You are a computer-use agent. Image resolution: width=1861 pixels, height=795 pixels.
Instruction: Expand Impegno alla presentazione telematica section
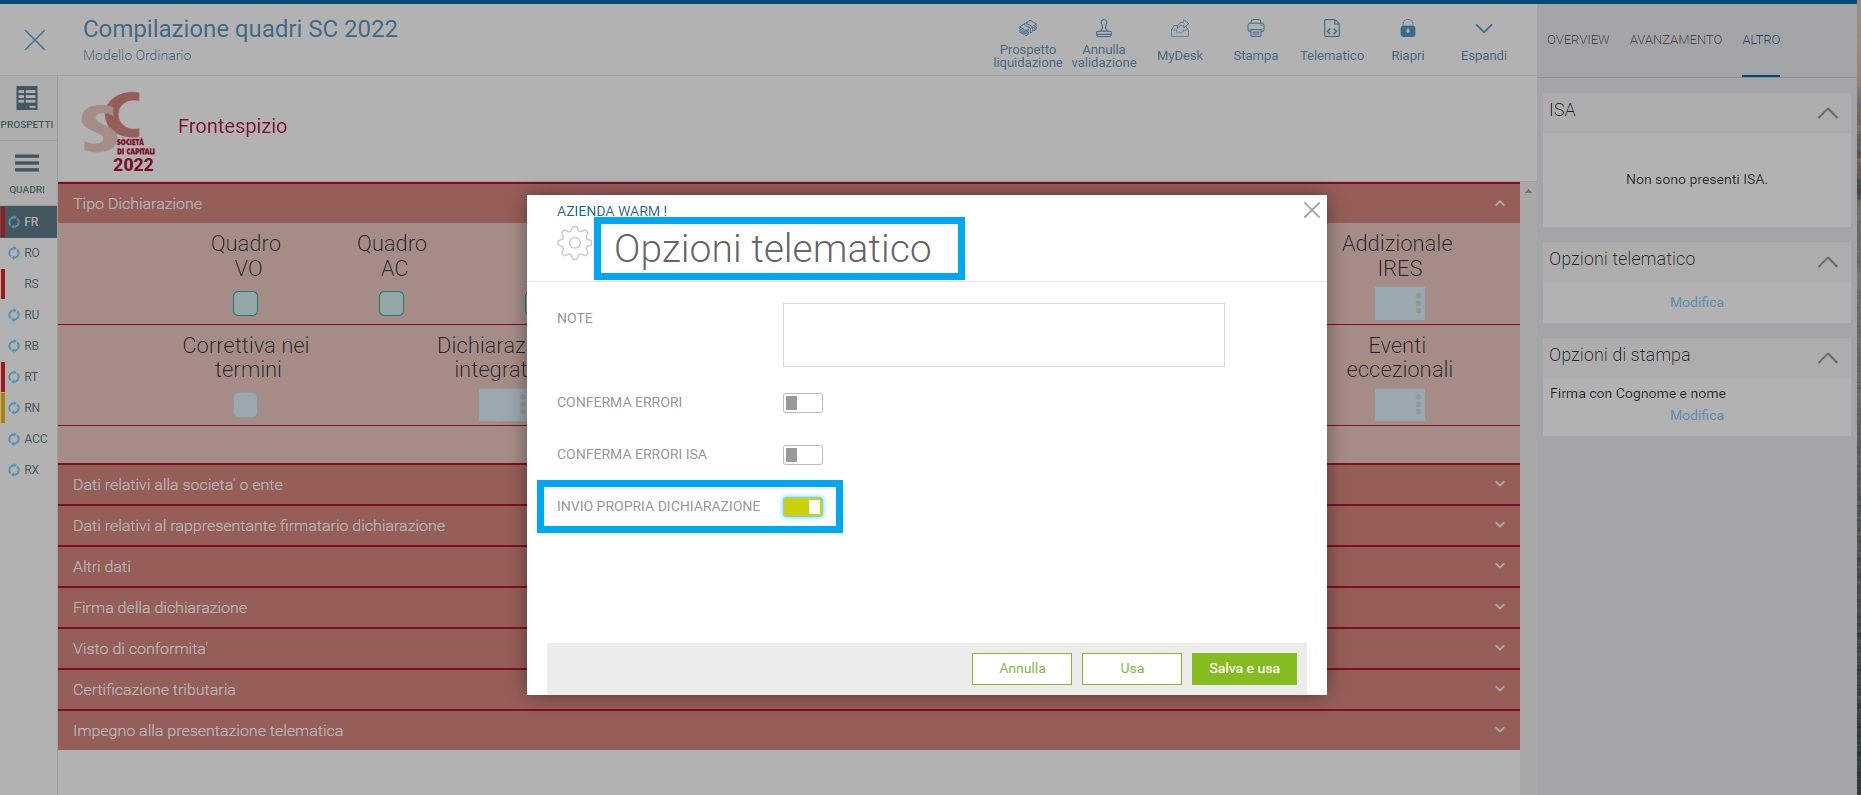pos(789,730)
